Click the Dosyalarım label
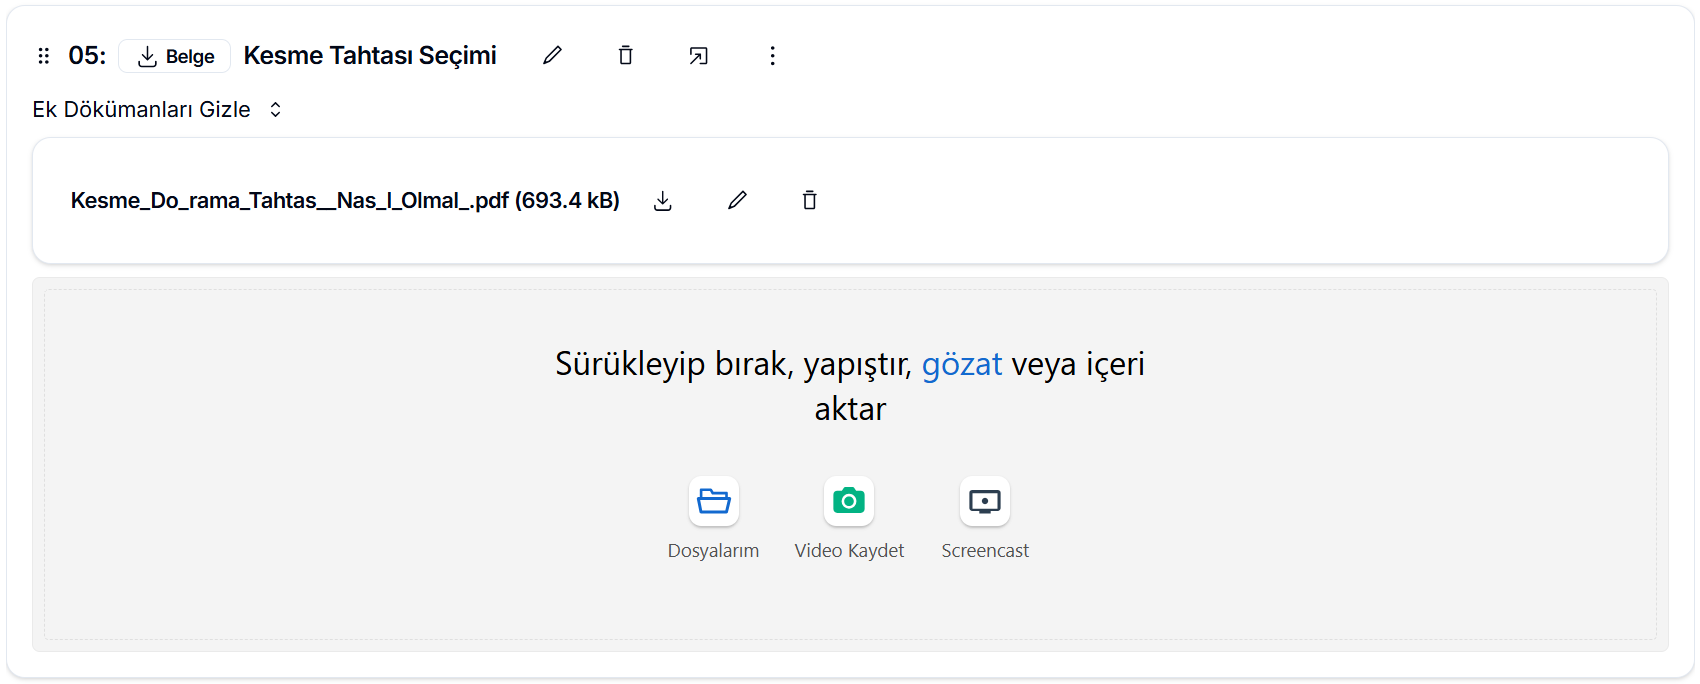The image size is (1700, 684). [713, 551]
